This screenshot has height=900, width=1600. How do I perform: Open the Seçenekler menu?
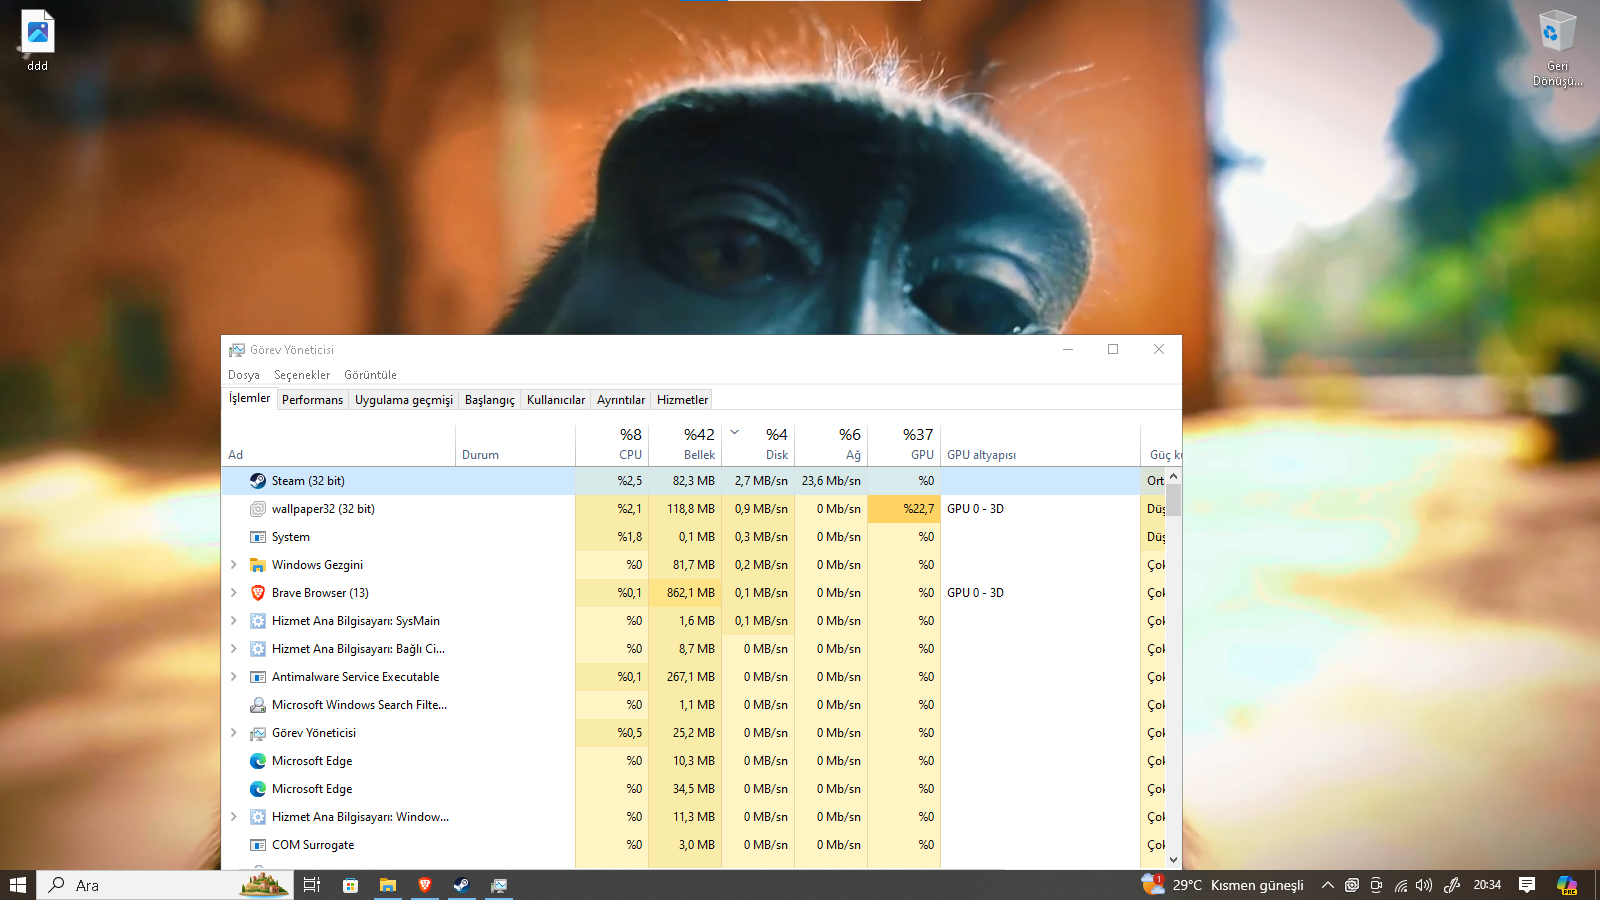click(x=302, y=375)
